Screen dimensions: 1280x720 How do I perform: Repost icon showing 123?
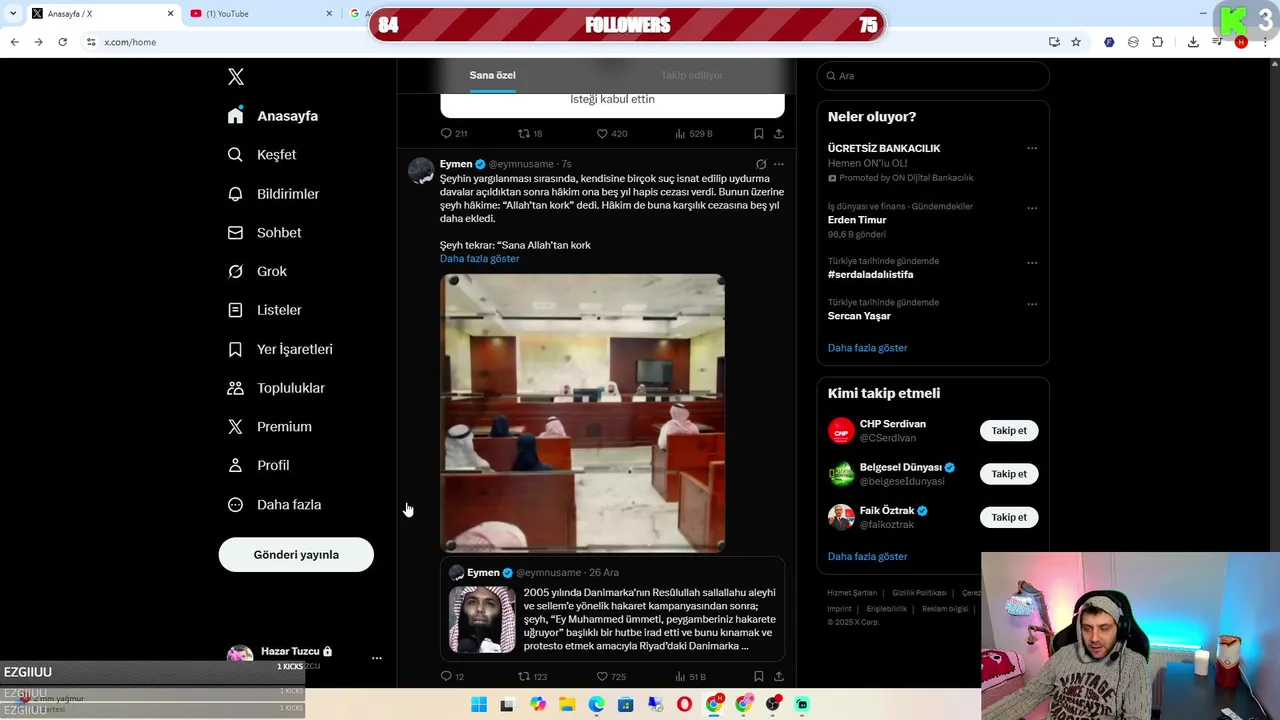[x=523, y=677]
